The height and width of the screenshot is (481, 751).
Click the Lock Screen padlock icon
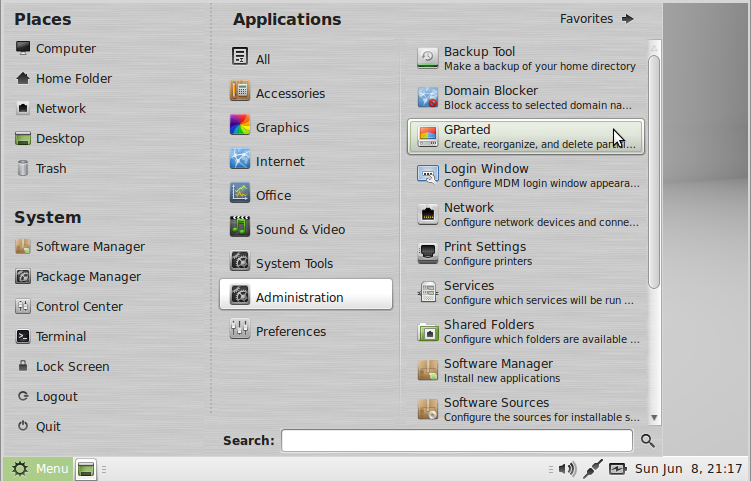[x=23, y=366]
